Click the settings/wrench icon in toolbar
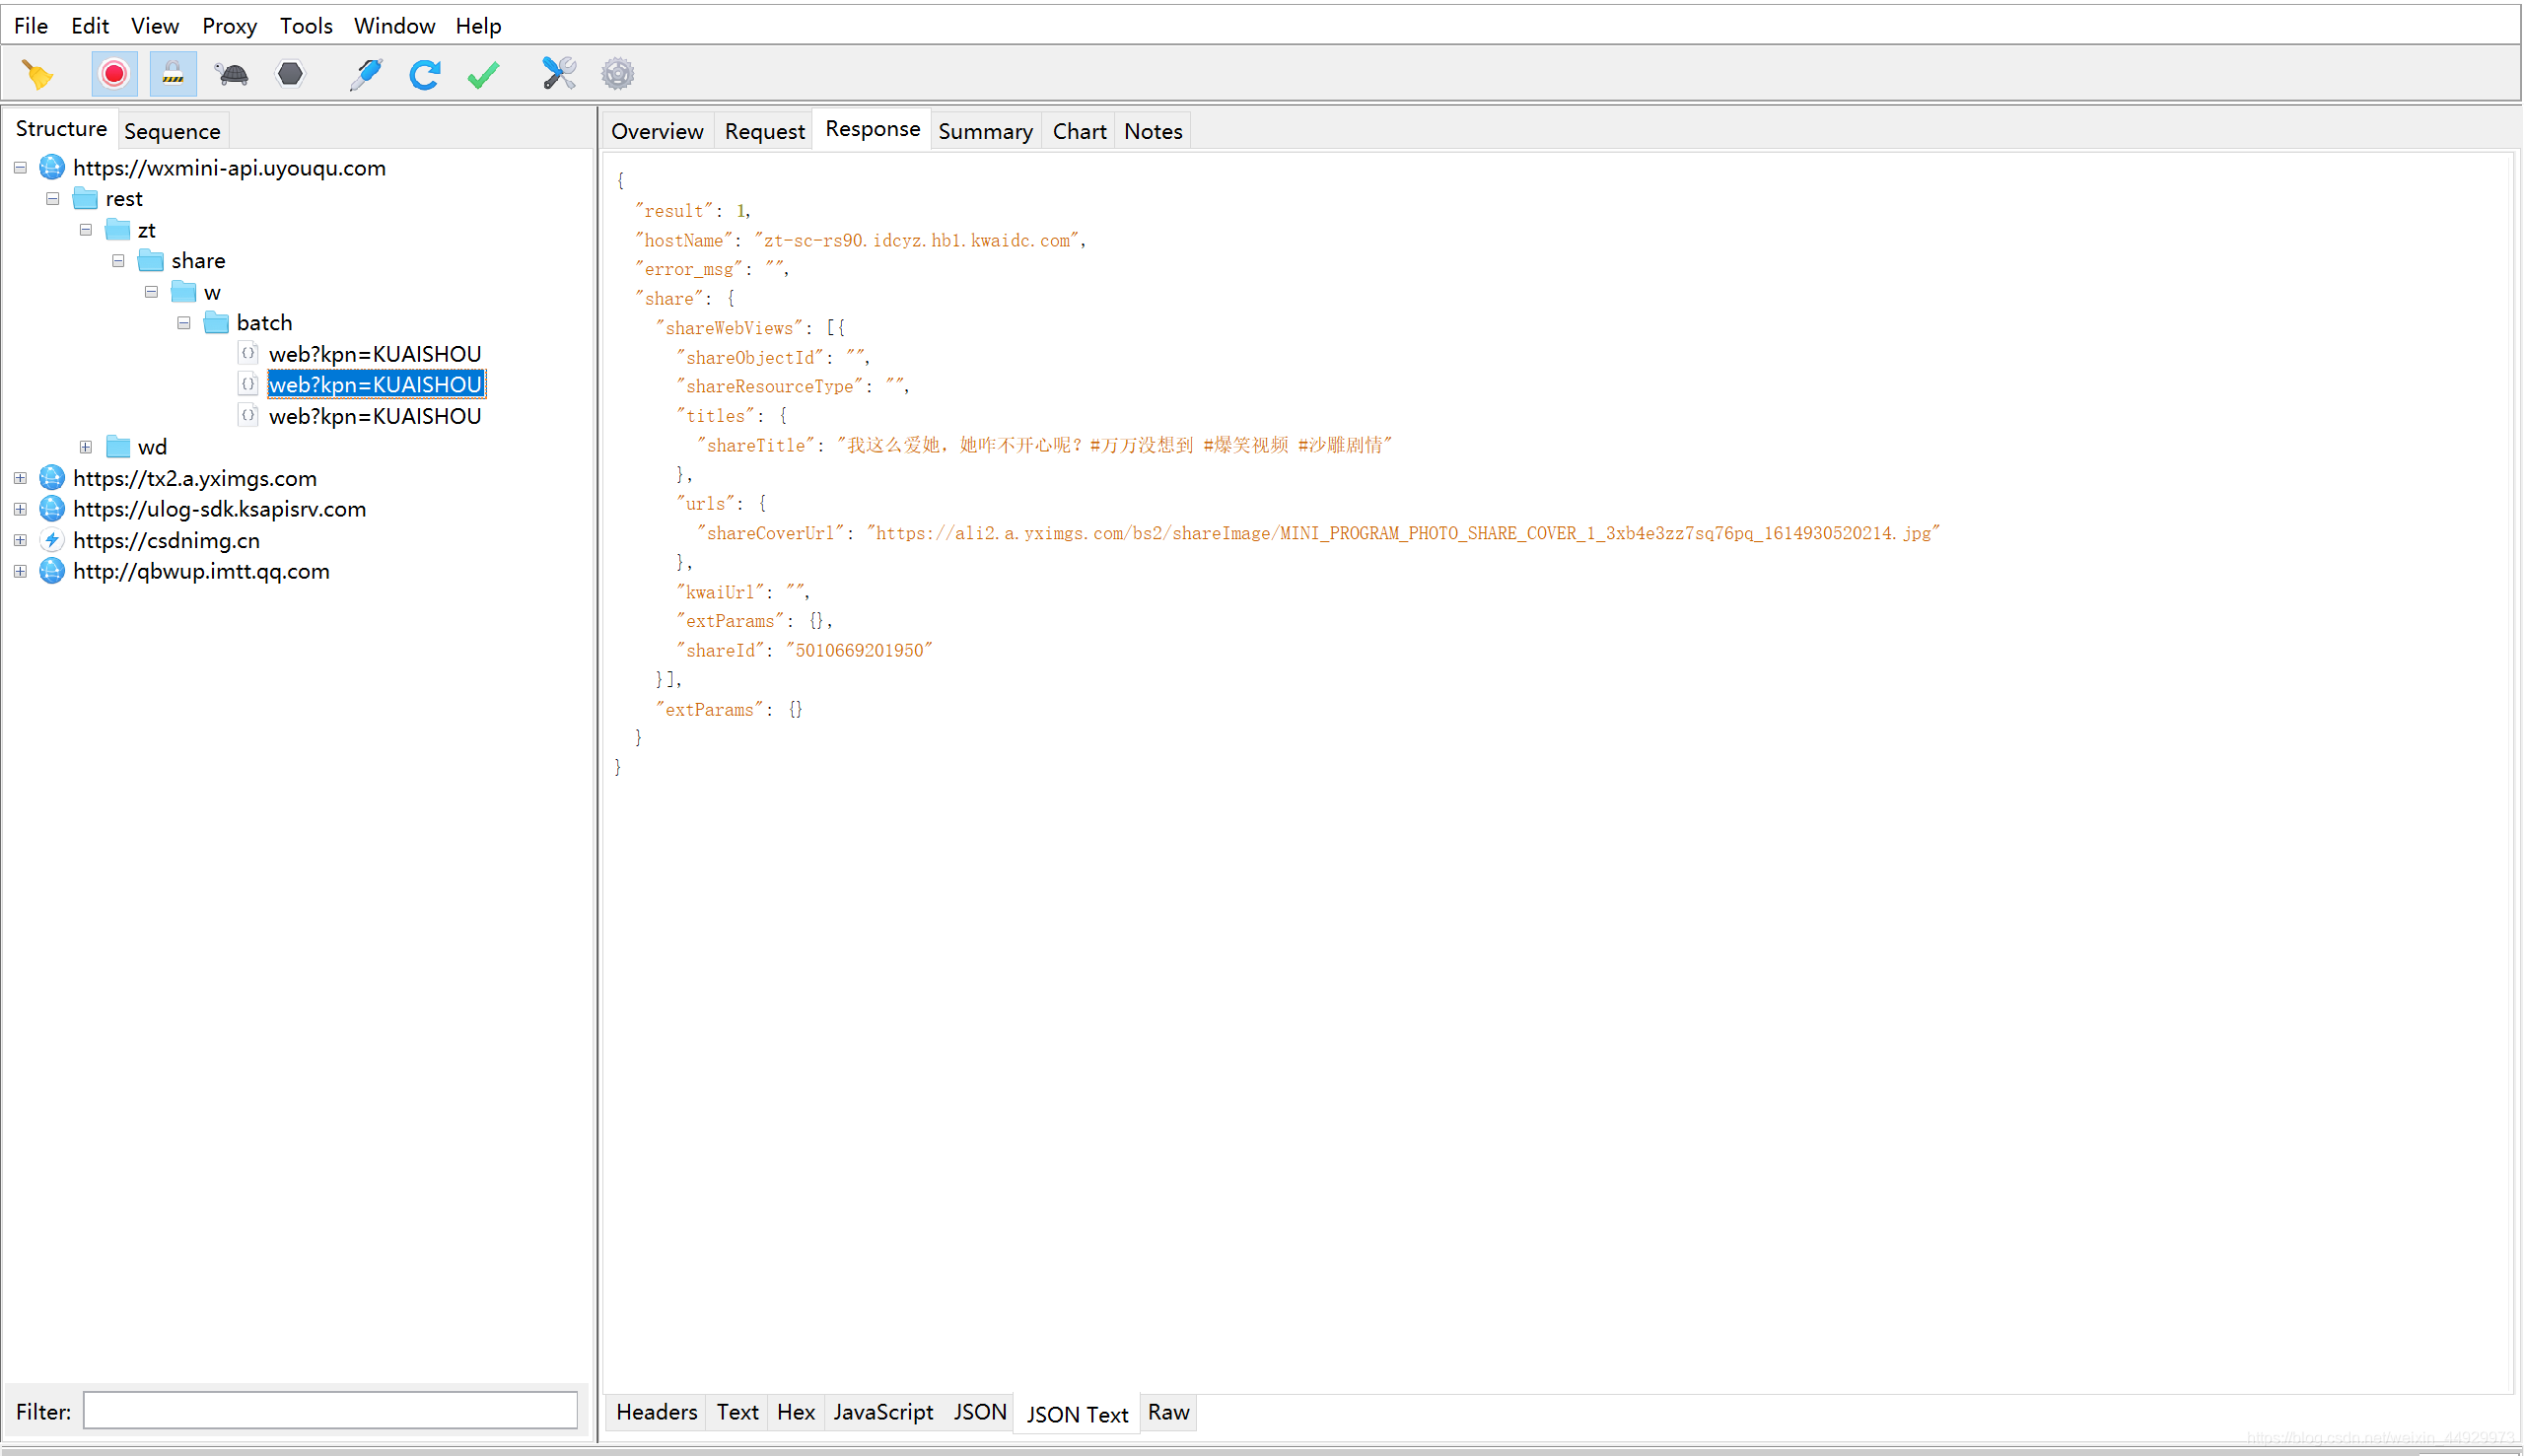Screen dimensions: 2524x1456 pyautogui.click(x=556, y=71)
